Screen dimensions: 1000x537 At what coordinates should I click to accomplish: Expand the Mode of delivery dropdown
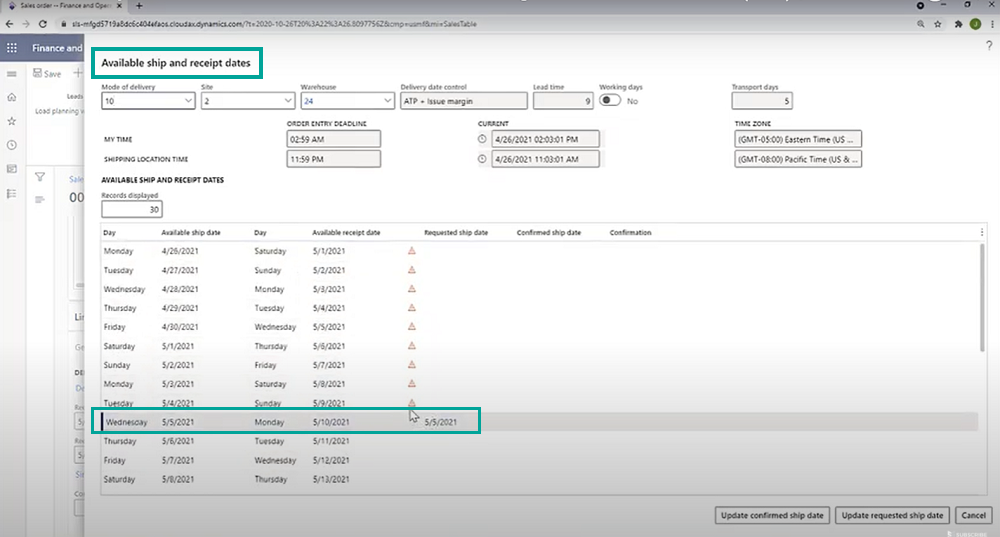(x=188, y=101)
